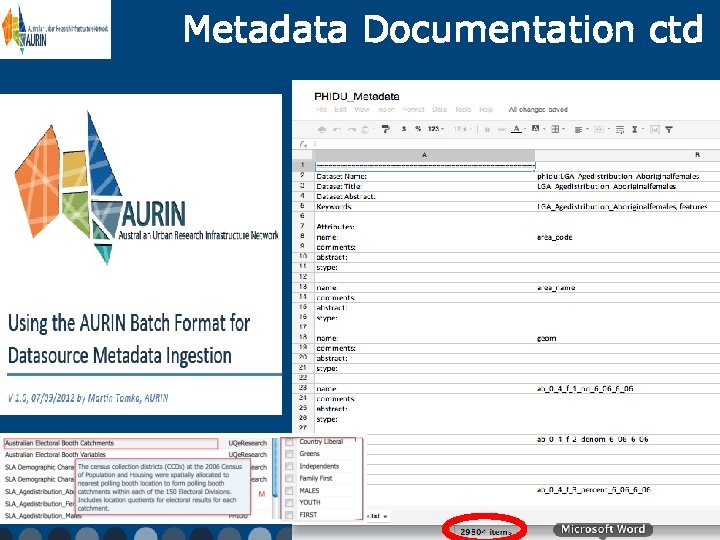Click the formula bar input field

(518, 144)
